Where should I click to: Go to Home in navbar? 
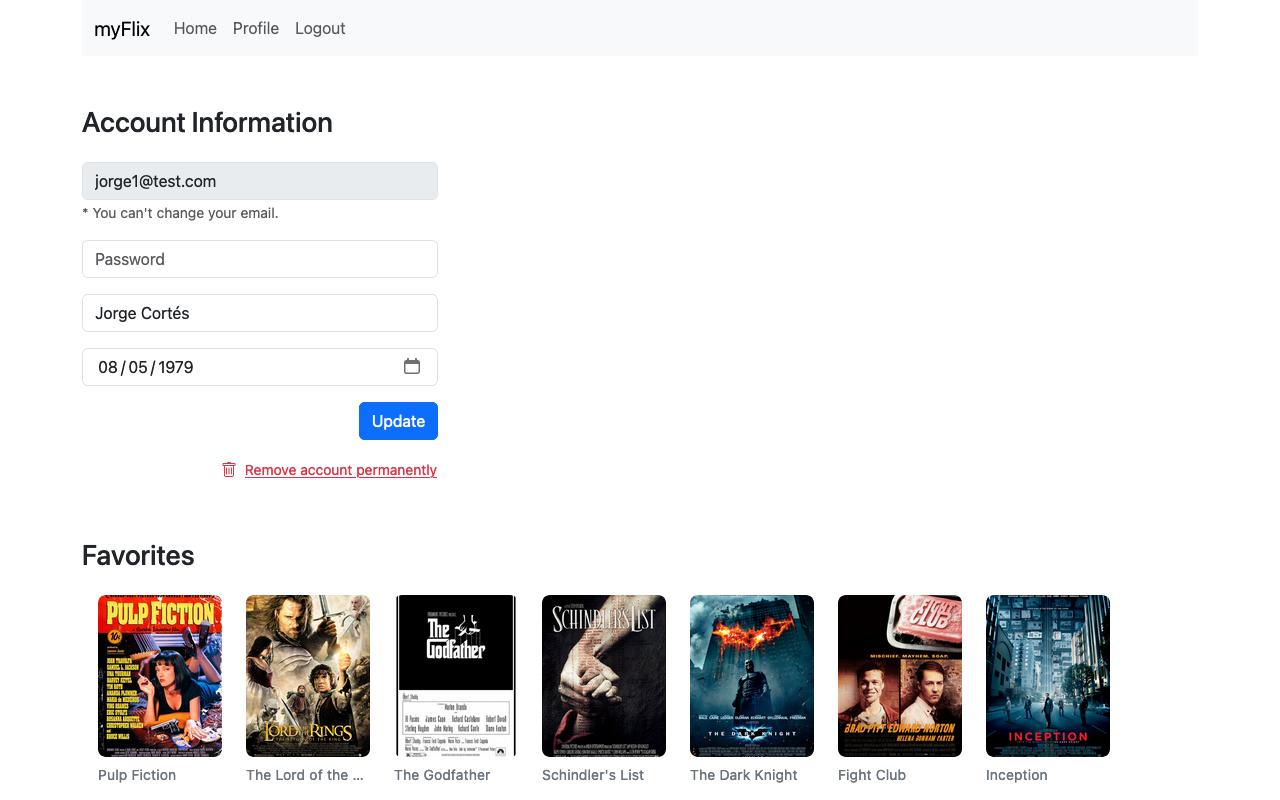click(x=195, y=28)
